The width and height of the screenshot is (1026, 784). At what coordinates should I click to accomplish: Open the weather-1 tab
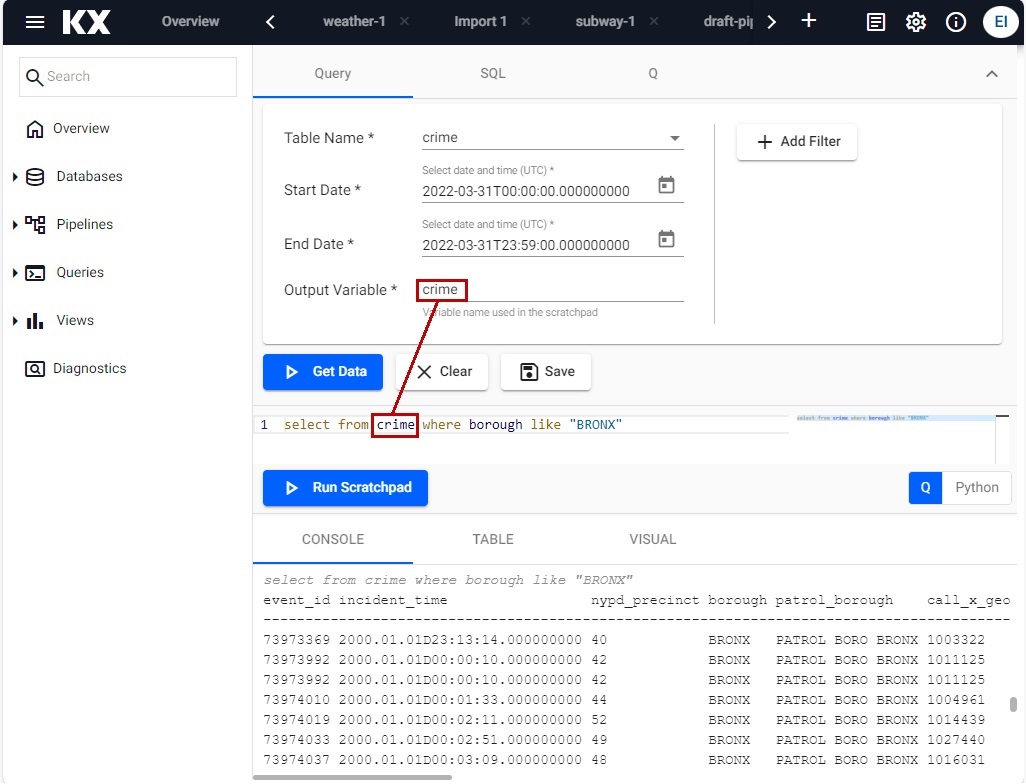pos(354,22)
